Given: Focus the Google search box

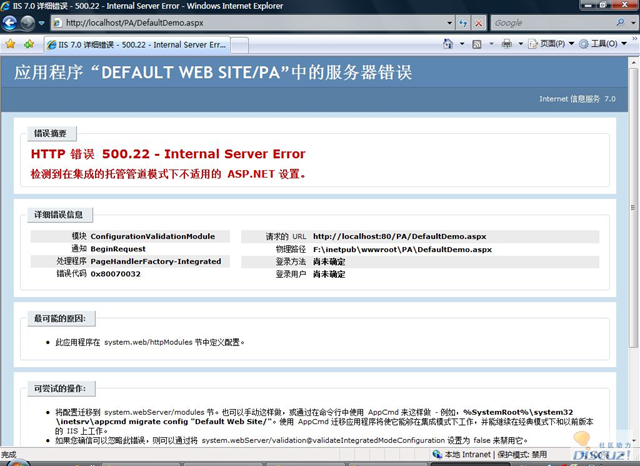Looking at the screenshot, I should click(552, 23).
